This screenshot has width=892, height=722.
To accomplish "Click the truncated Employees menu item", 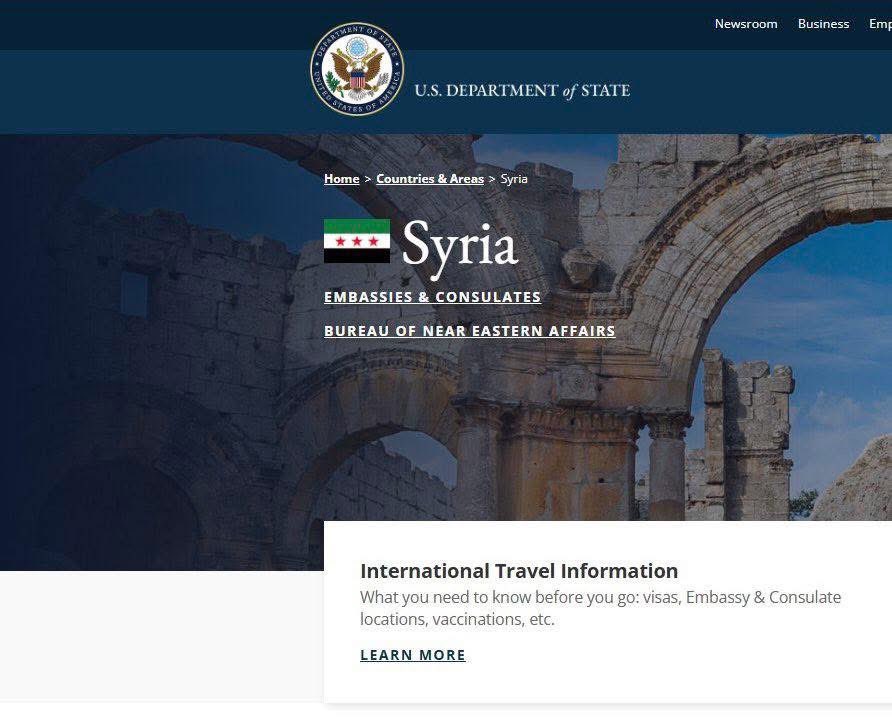I will (x=882, y=24).
